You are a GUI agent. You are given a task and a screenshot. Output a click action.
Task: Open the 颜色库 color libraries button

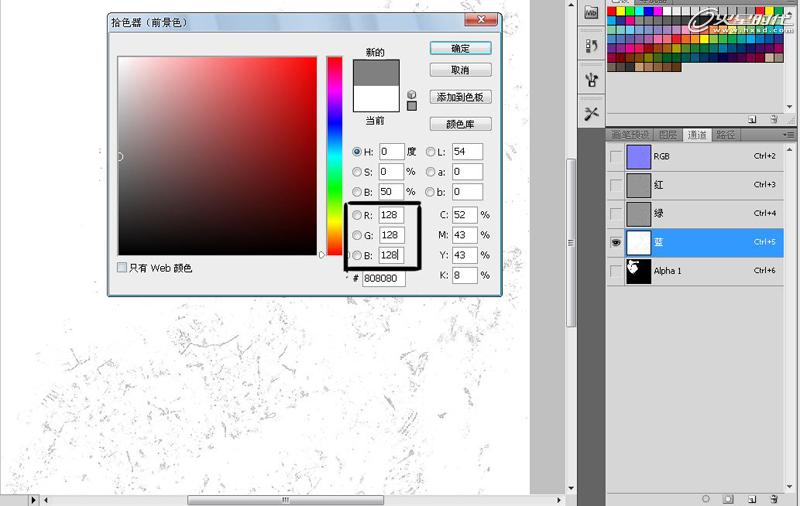461,124
